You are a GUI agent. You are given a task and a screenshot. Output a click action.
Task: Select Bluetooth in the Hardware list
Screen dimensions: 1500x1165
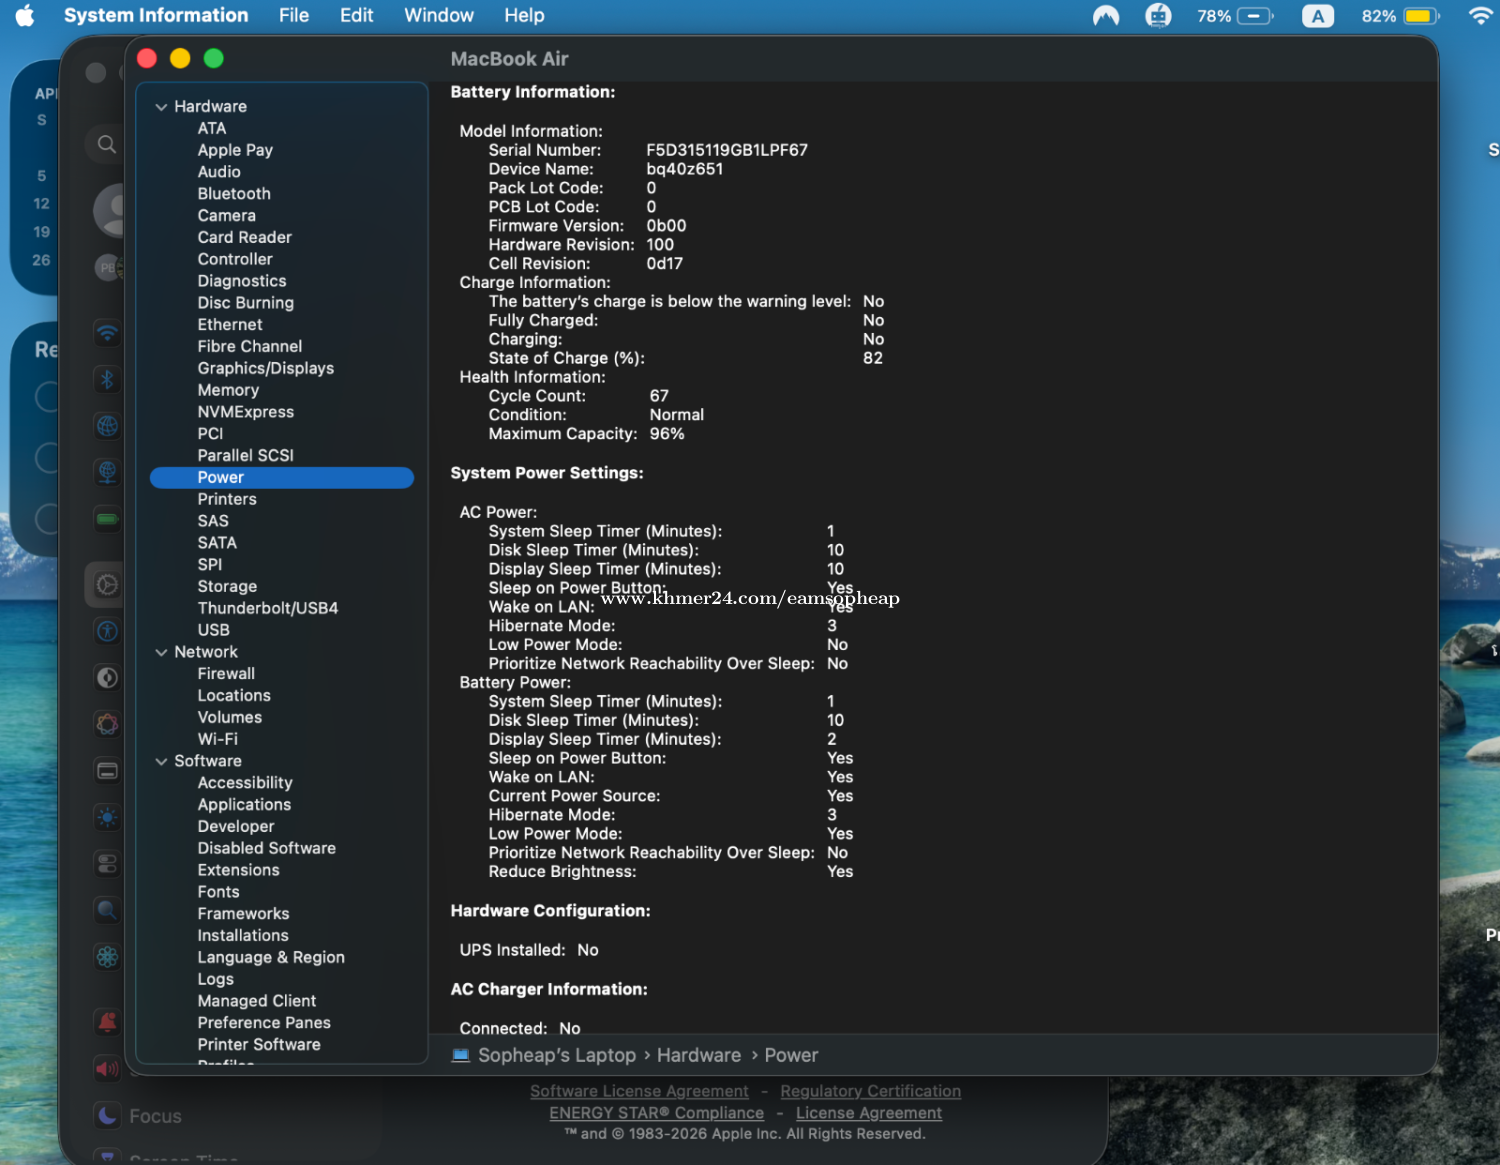pyautogui.click(x=234, y=194)
